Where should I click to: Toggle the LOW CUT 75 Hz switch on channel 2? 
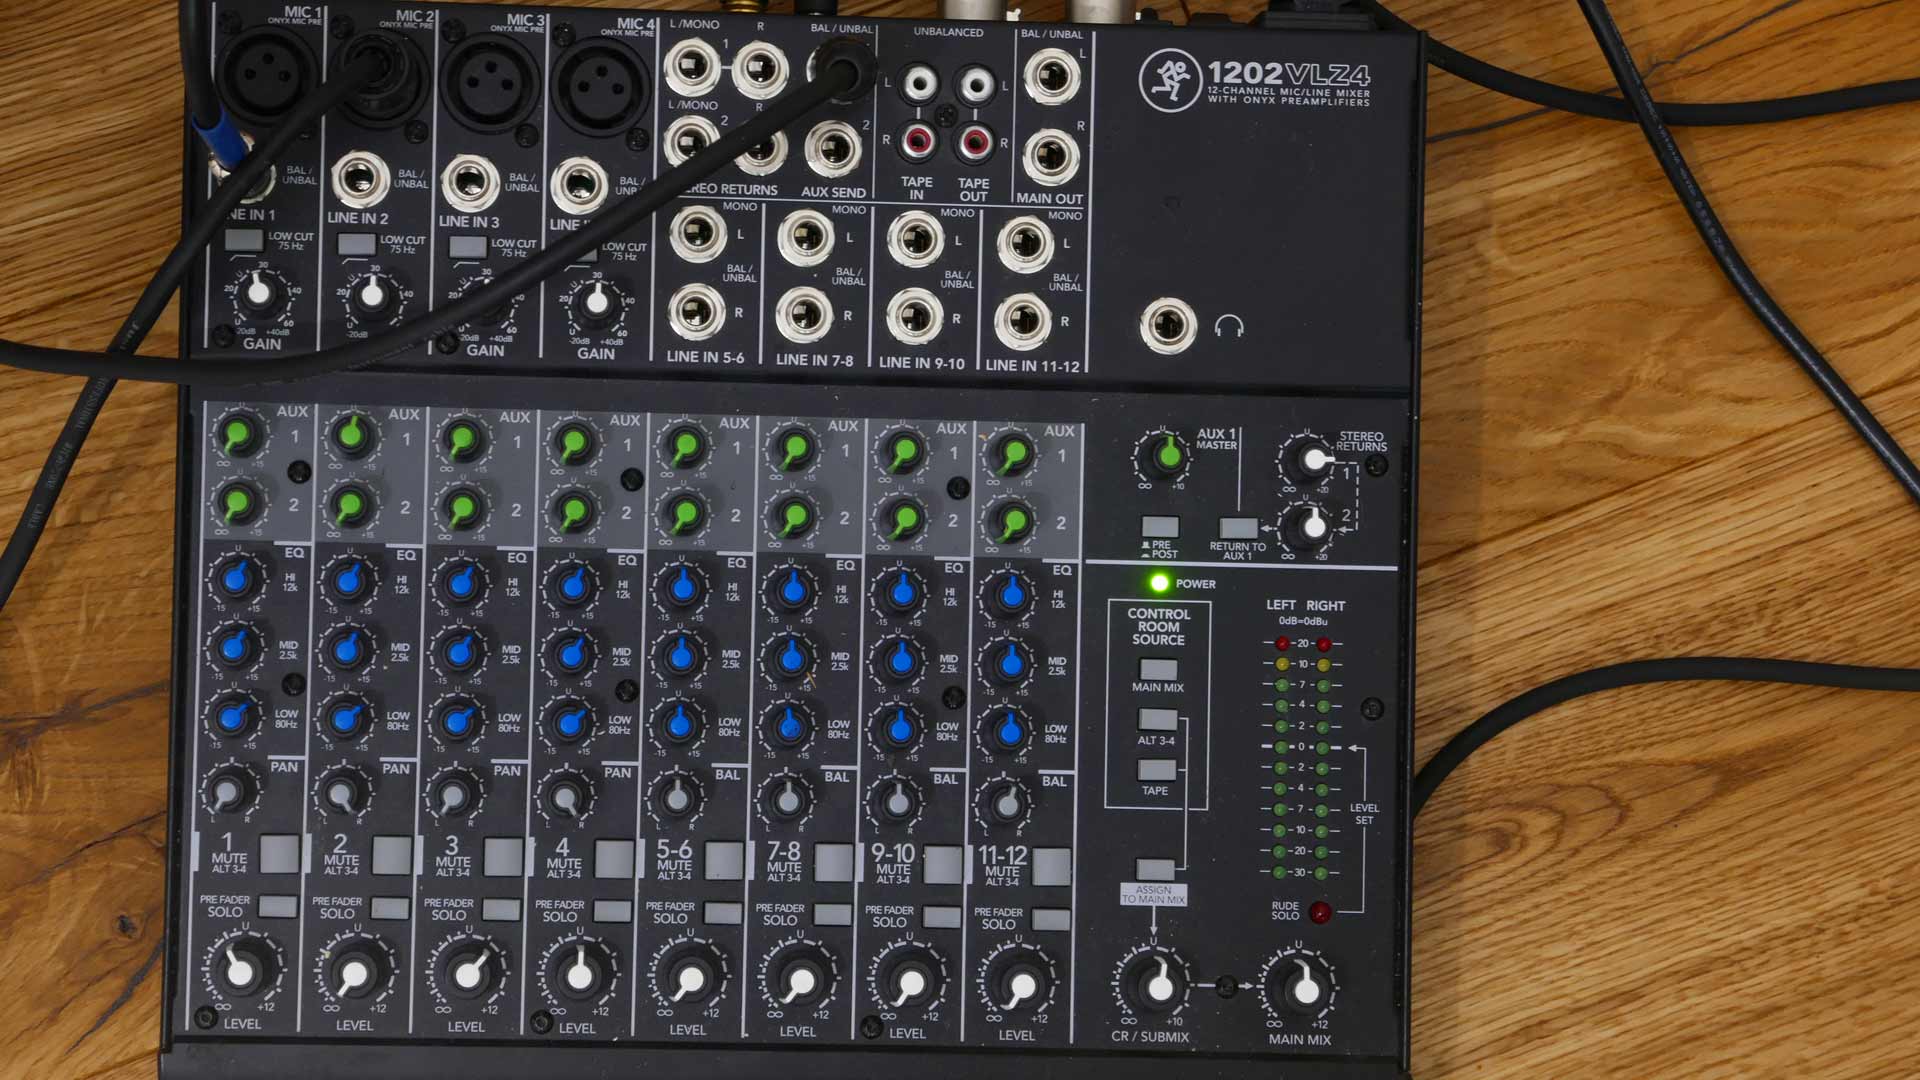pyautogui.click(x=357, y=244)
